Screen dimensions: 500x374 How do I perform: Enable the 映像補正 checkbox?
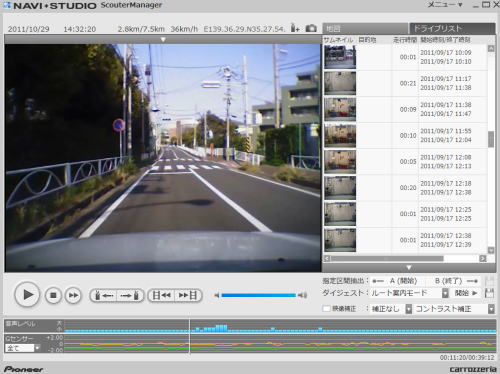[x=326, y=309]
